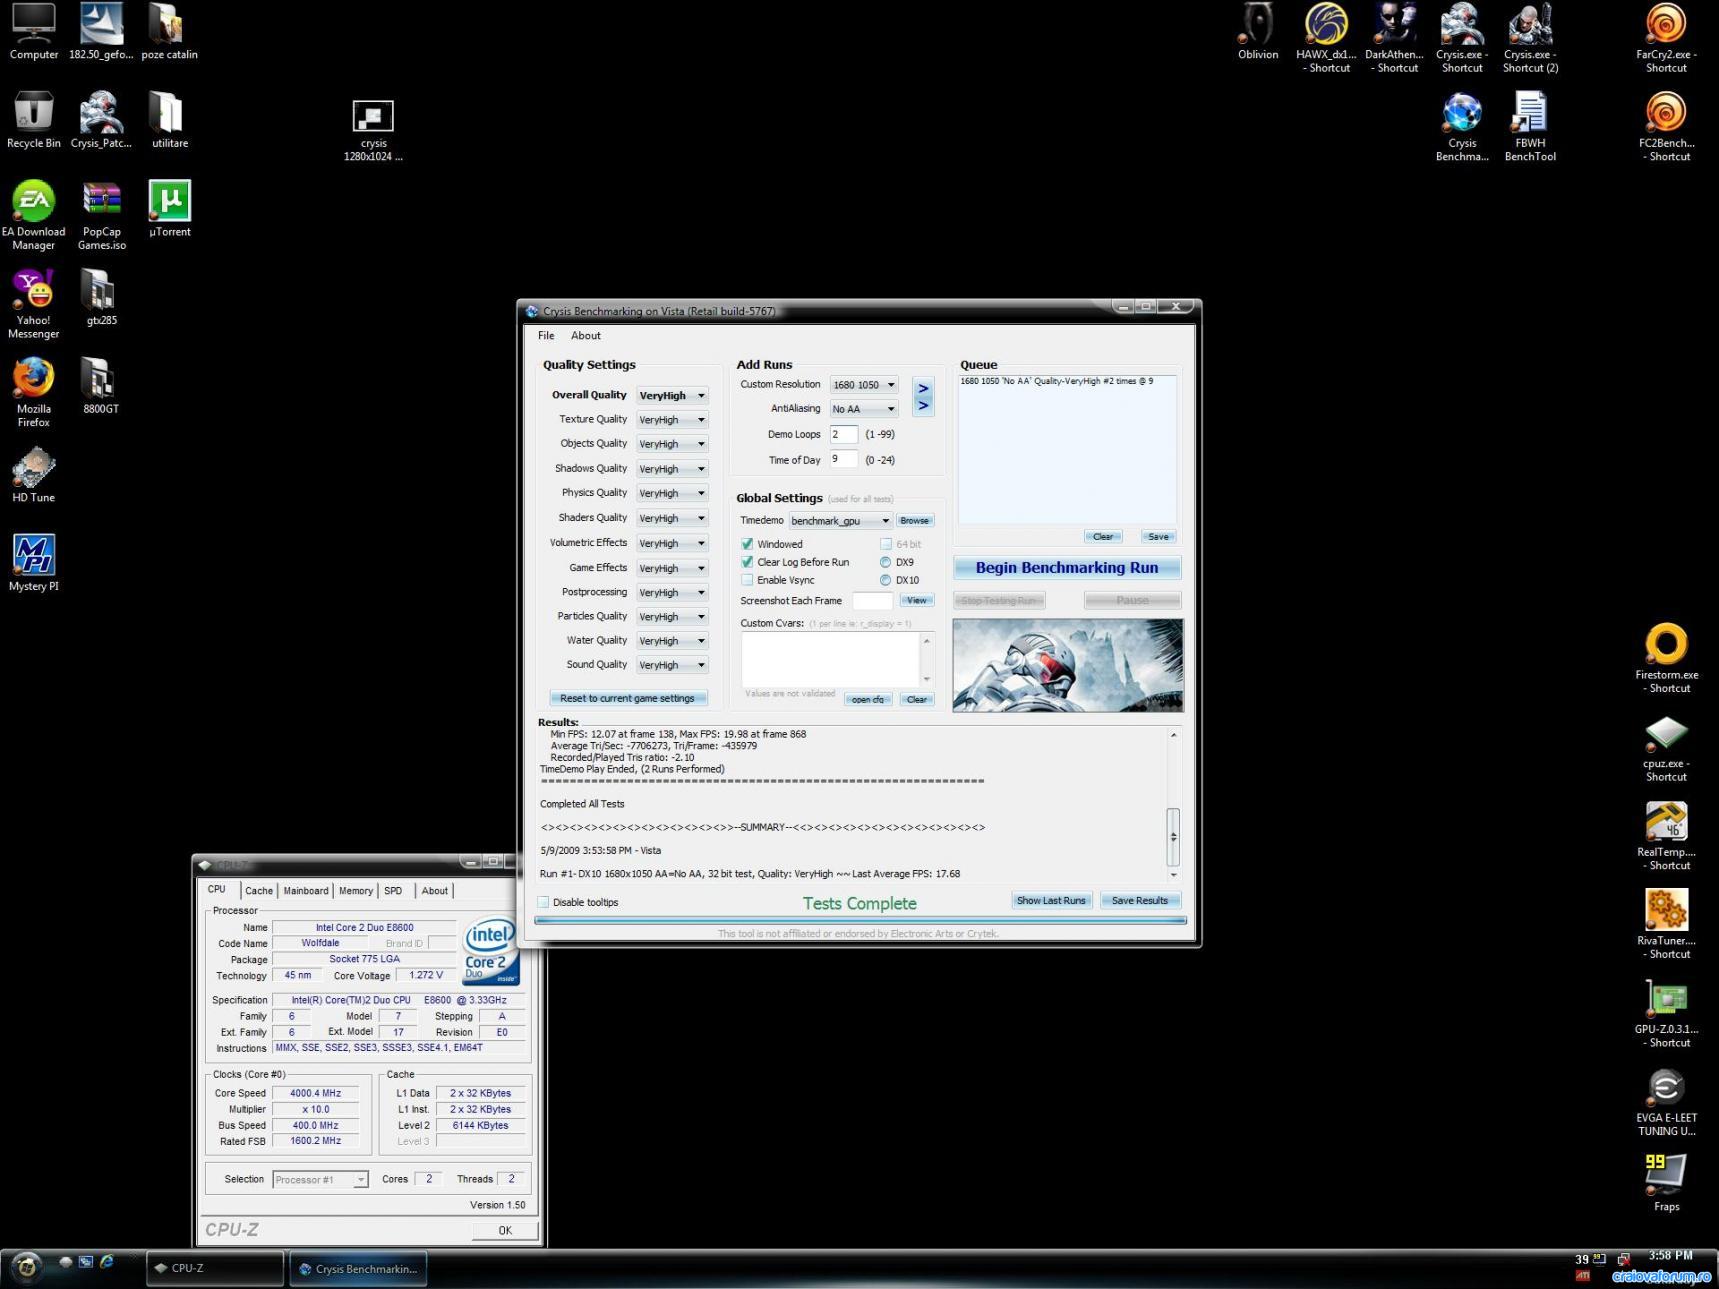Click the timedemo Browse button
The height and width of the screenshot is (1289, 1719).
(914, 521)
